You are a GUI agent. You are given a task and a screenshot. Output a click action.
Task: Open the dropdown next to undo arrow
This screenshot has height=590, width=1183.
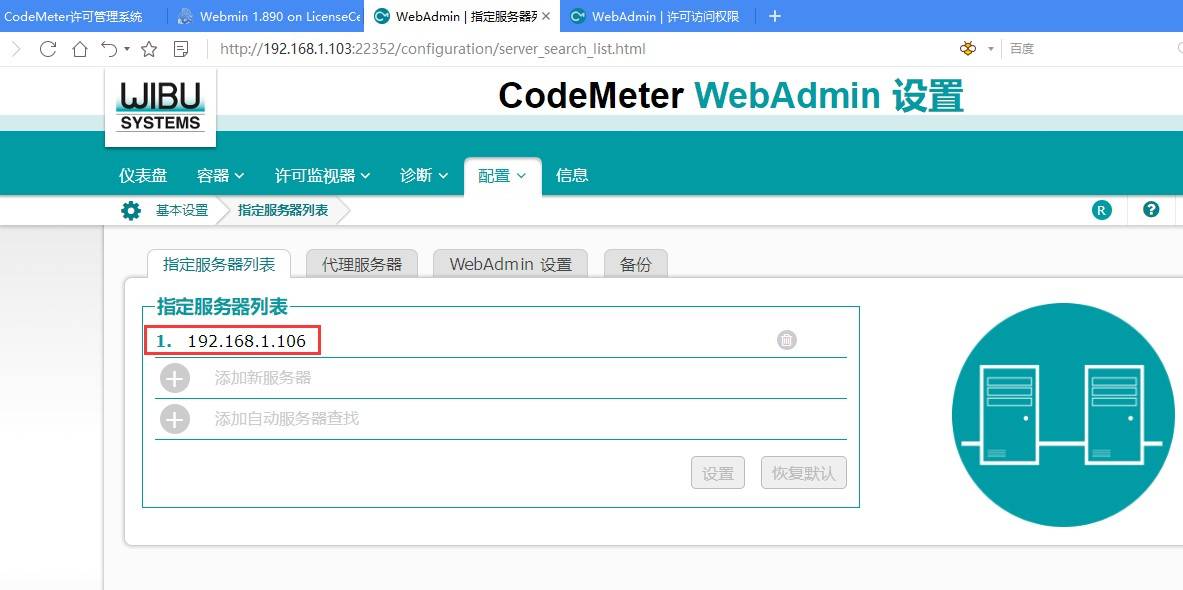coord(127,48)
